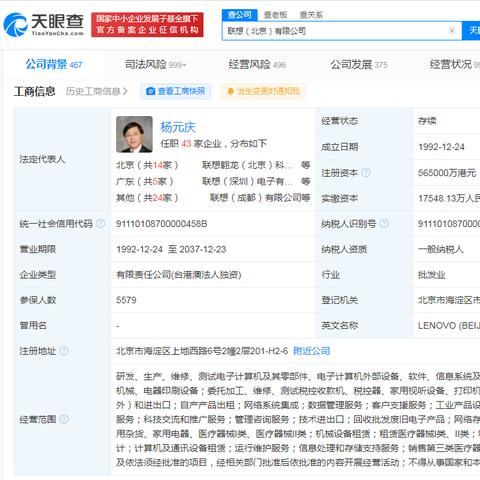Click the Tianyancha logo
Image resolution: width=480 pixels, height=480 pixels.
43,25
